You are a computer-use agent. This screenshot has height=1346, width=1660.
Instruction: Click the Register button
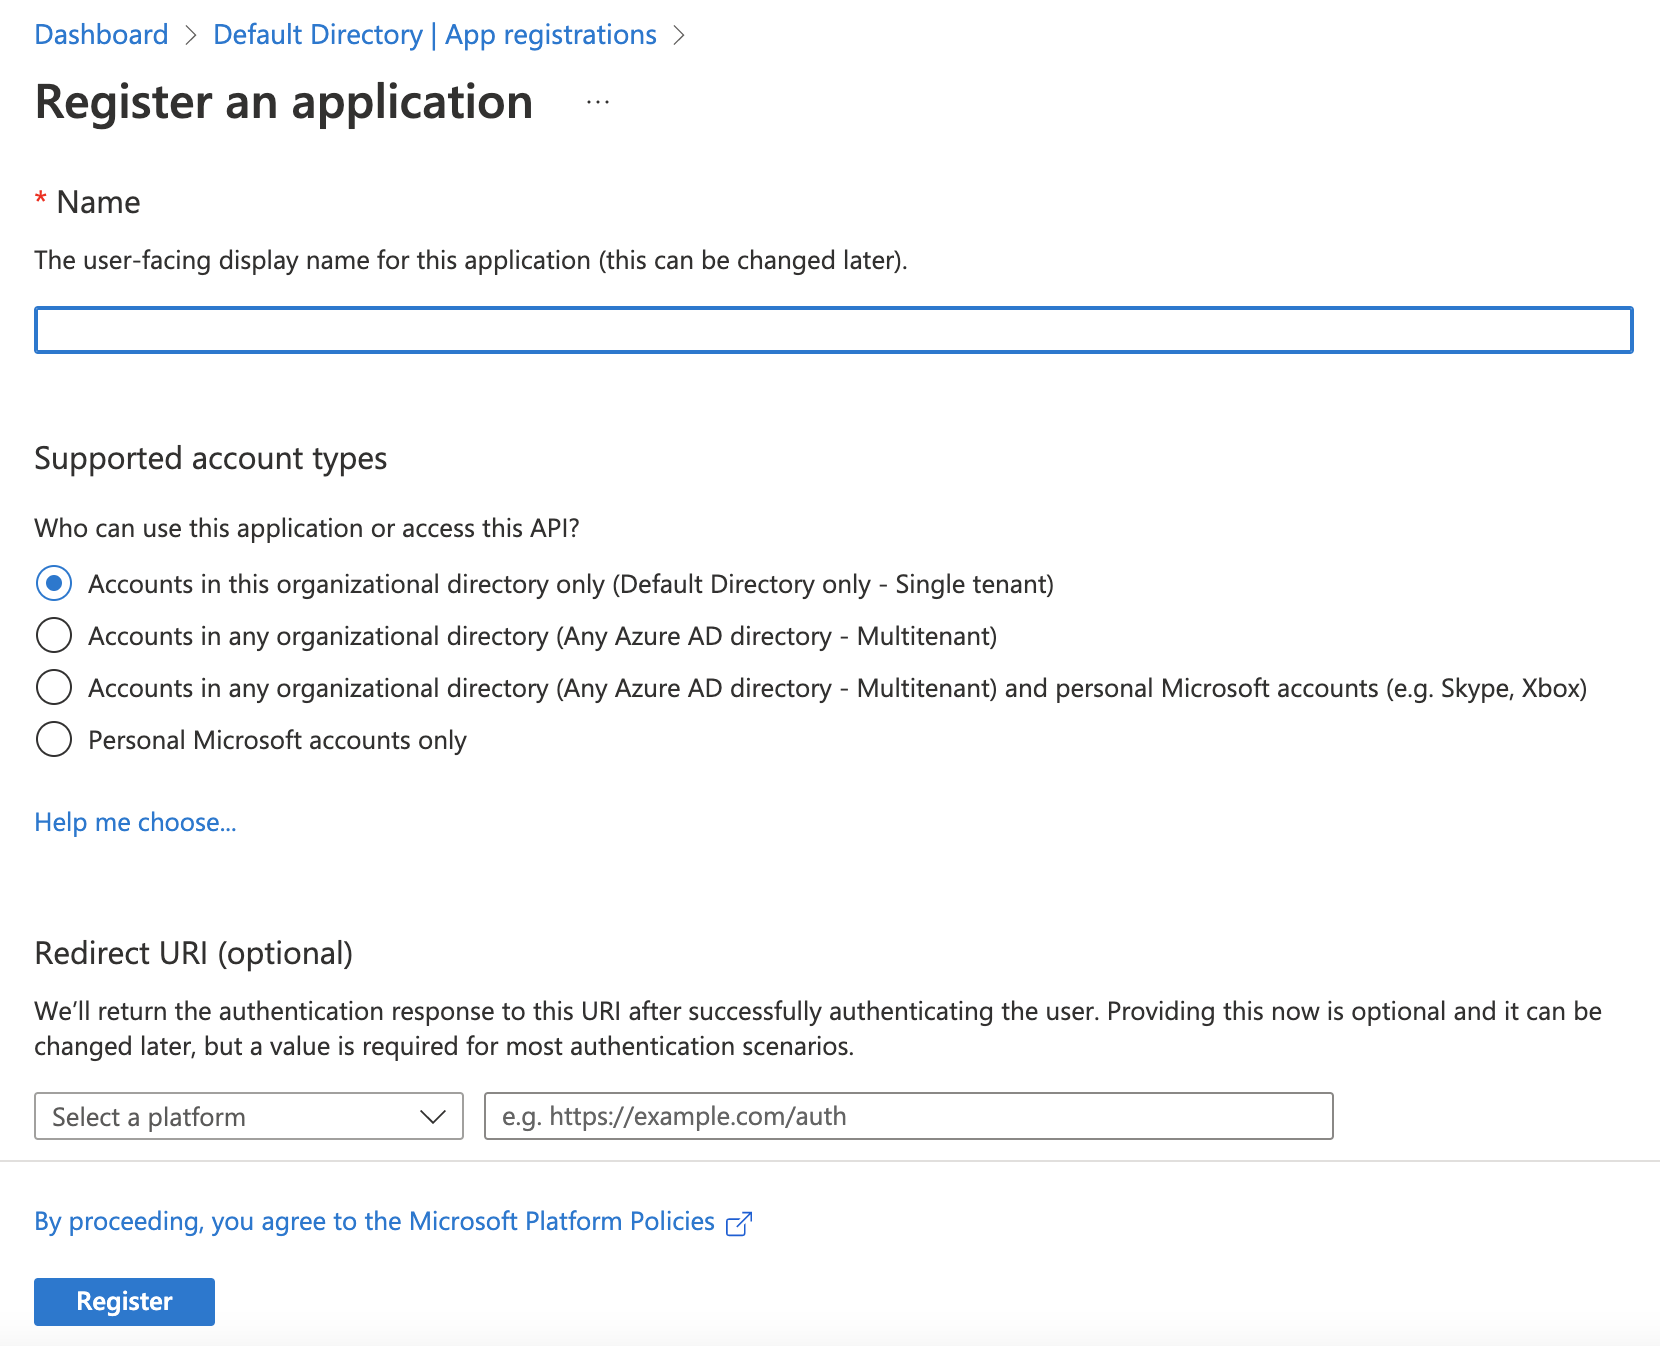[123, 1301]
